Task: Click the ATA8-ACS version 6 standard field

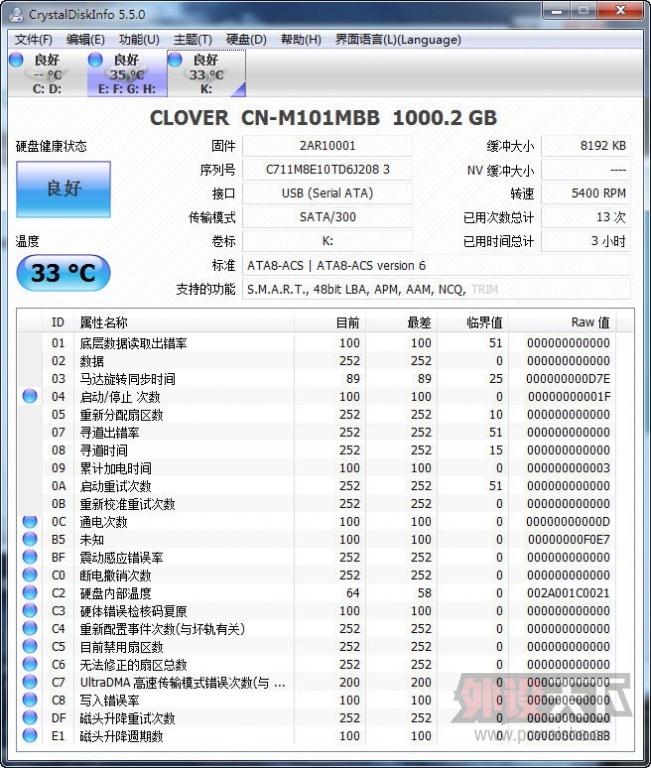Action: point(436,265)
